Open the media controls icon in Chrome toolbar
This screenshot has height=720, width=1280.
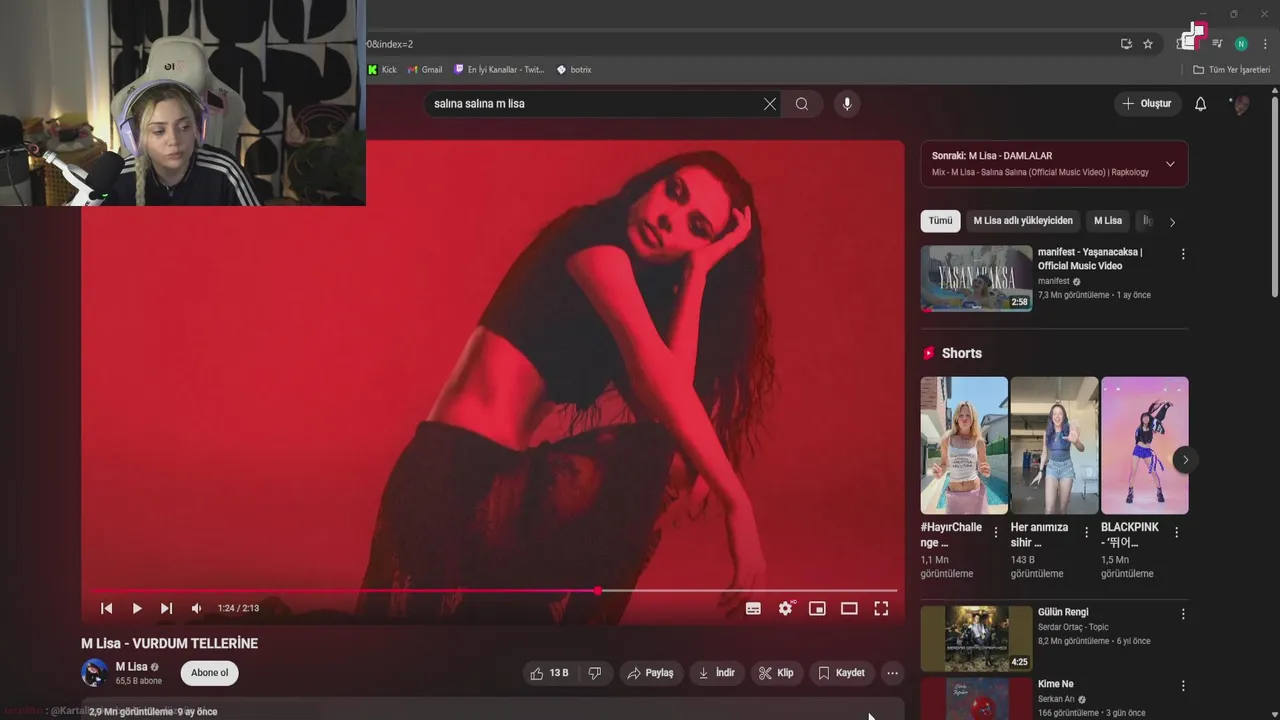tap(1217, 44)
